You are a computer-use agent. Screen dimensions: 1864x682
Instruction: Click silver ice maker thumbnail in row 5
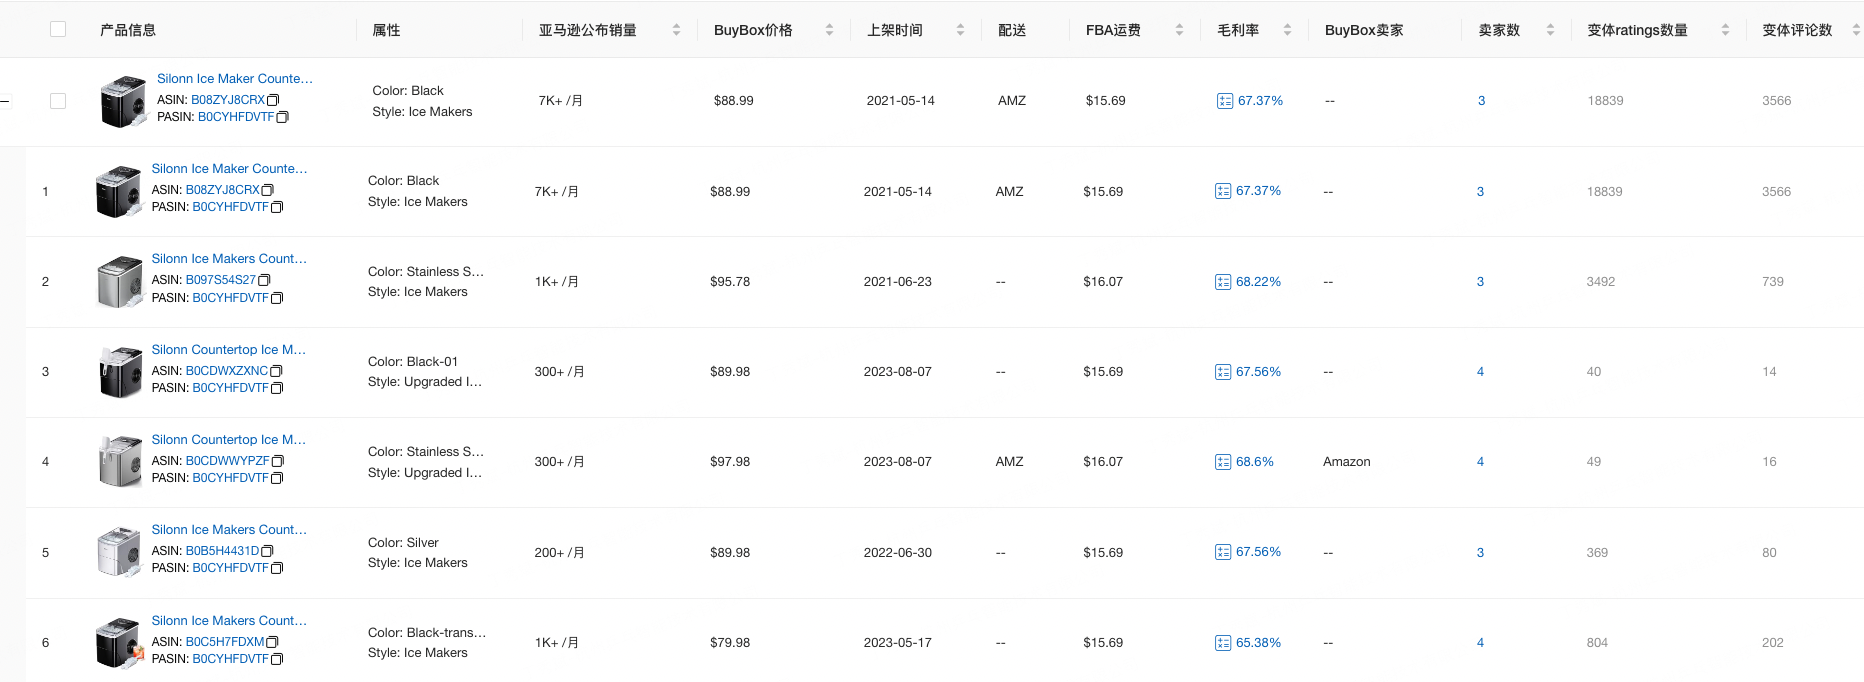(x=120, y=552)
